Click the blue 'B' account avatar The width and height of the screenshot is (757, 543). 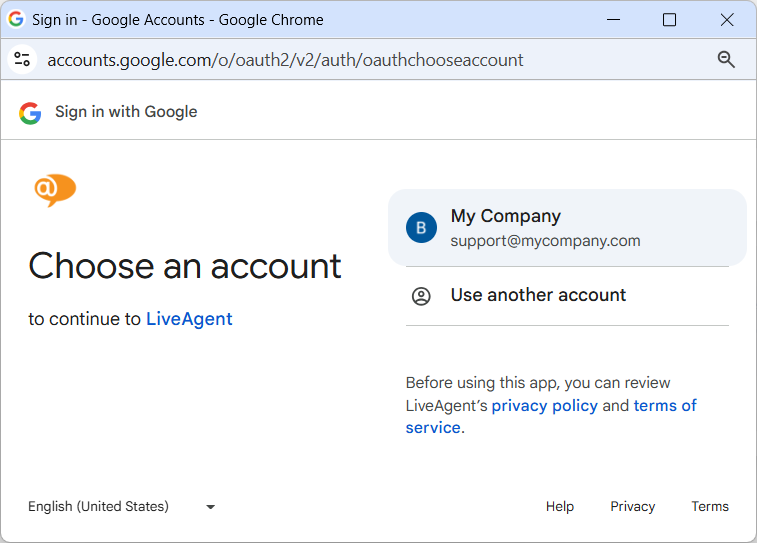point(421,228)
